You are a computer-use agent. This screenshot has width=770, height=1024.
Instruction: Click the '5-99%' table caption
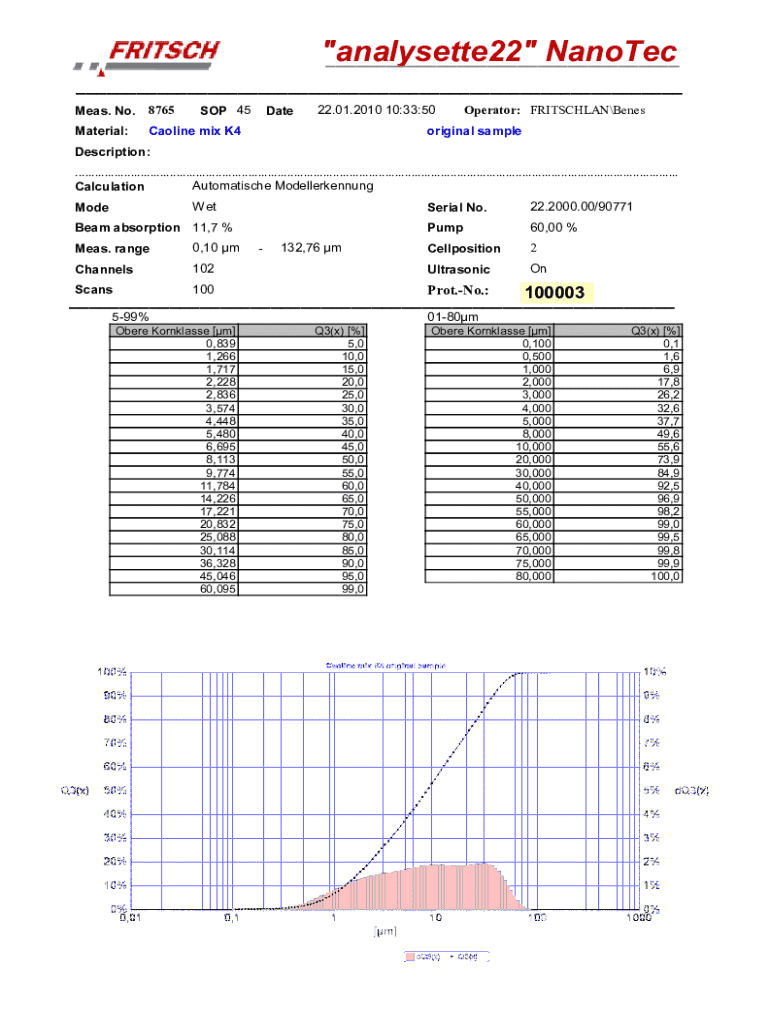pos(130,317)
